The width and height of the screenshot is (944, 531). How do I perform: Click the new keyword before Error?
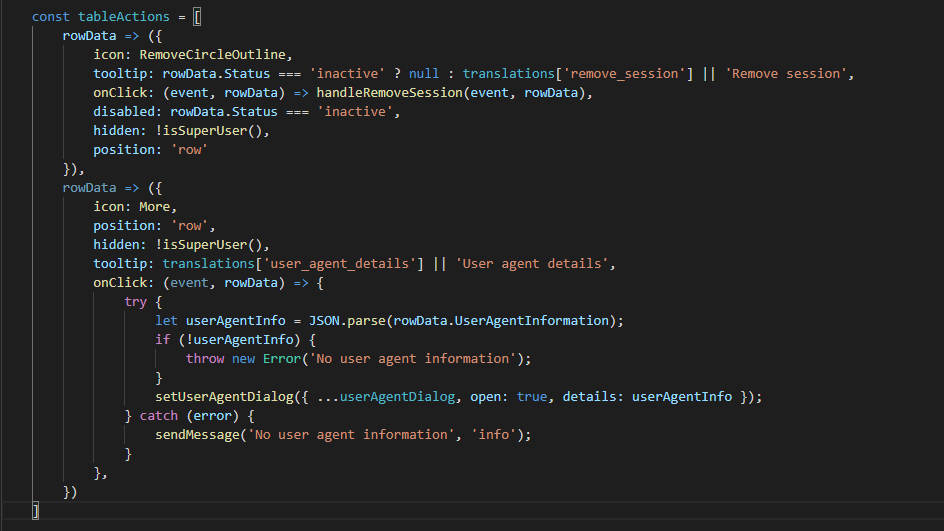tap(243, 359)
